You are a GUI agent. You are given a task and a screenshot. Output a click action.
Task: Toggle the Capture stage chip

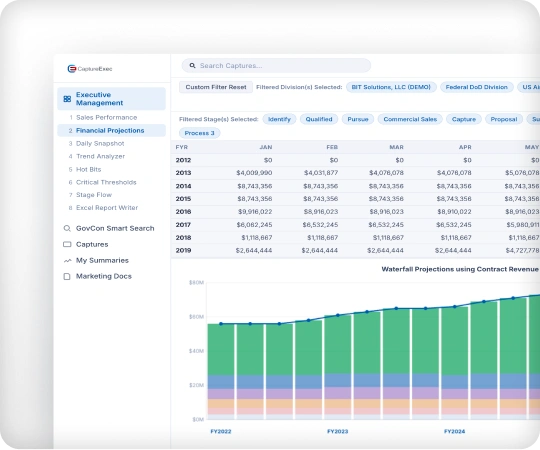click(464, 119)
